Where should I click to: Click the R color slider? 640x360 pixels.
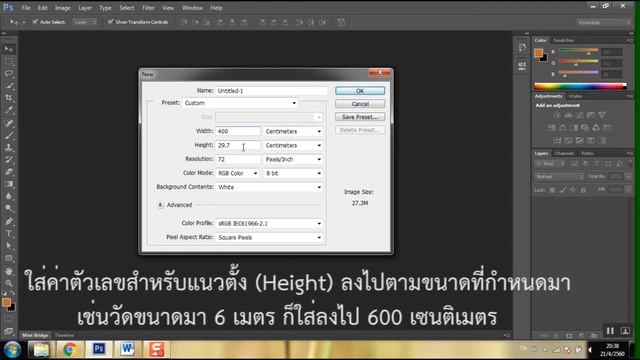(x=578, y=51)
